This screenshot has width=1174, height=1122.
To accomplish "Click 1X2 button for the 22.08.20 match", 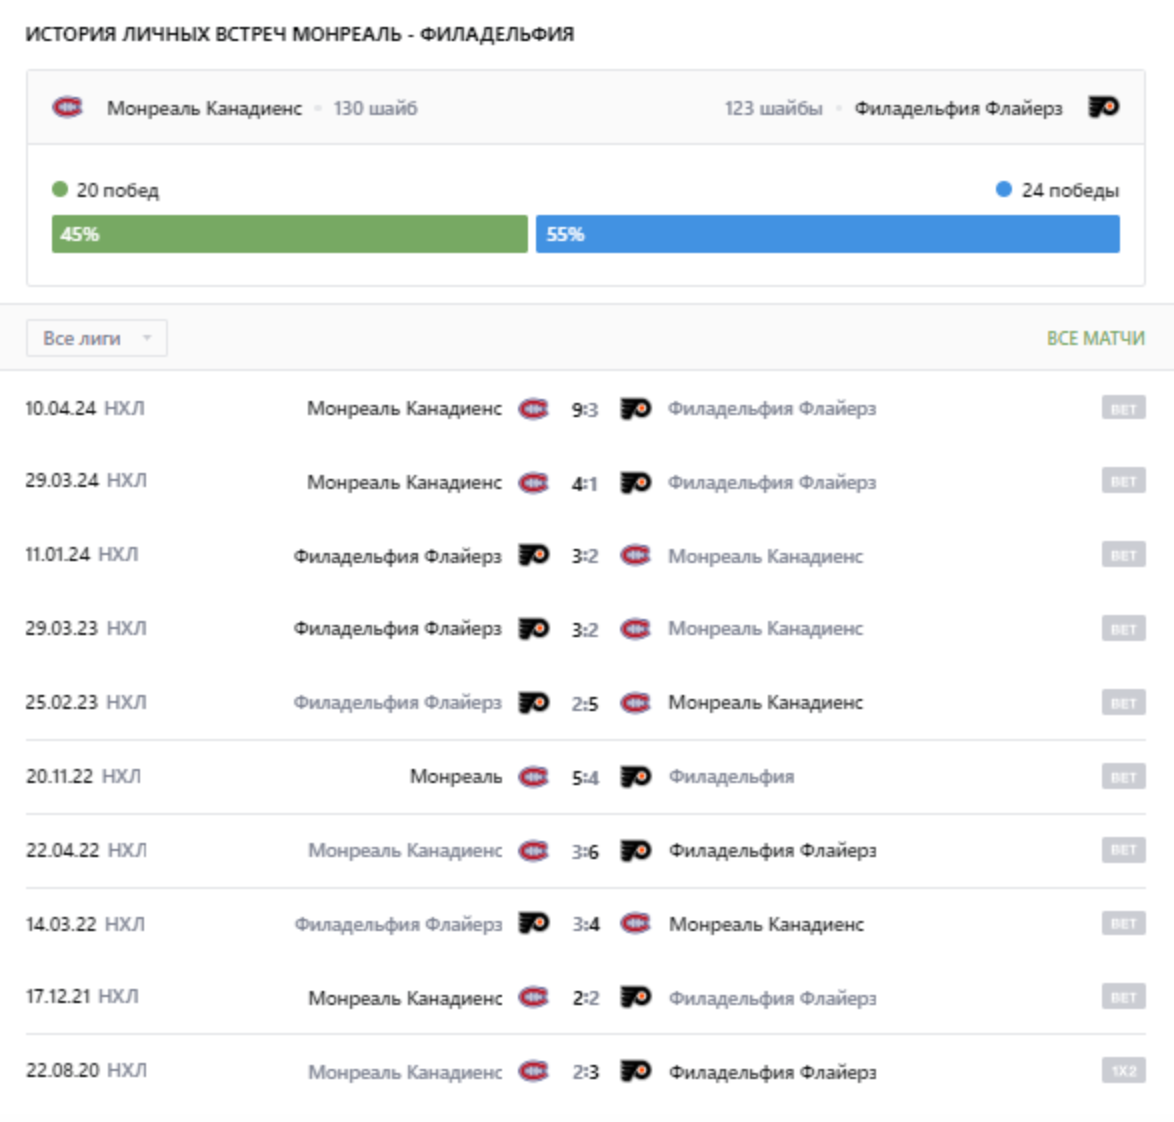I will (x=1123, y=1071).
